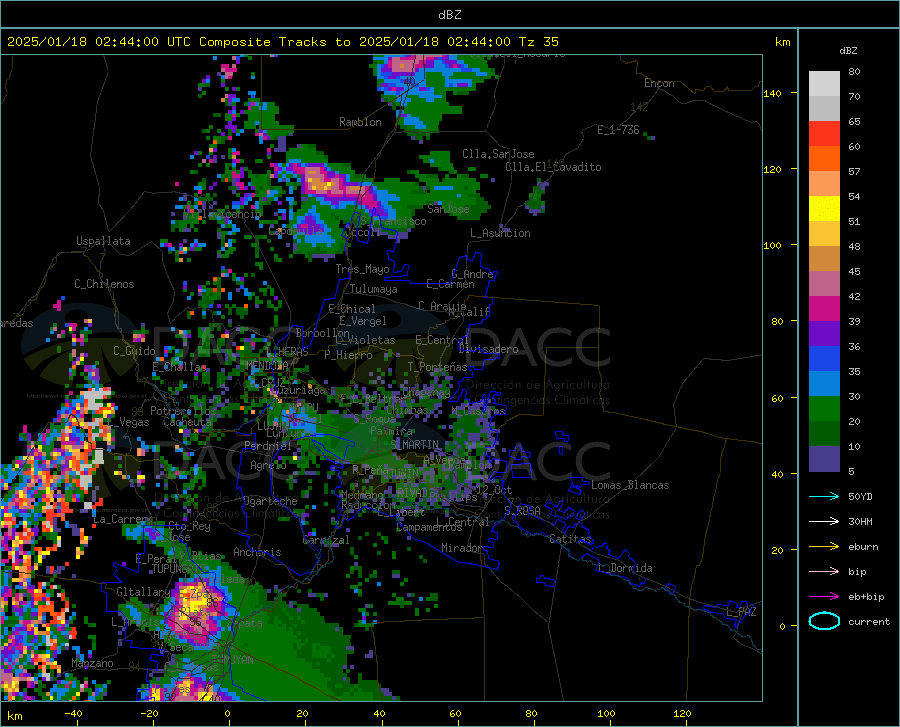The height and width of the screenshot is (727, 900).
Task: Click the Clla.El_Cavadito label
Action: tap(553, 167)
